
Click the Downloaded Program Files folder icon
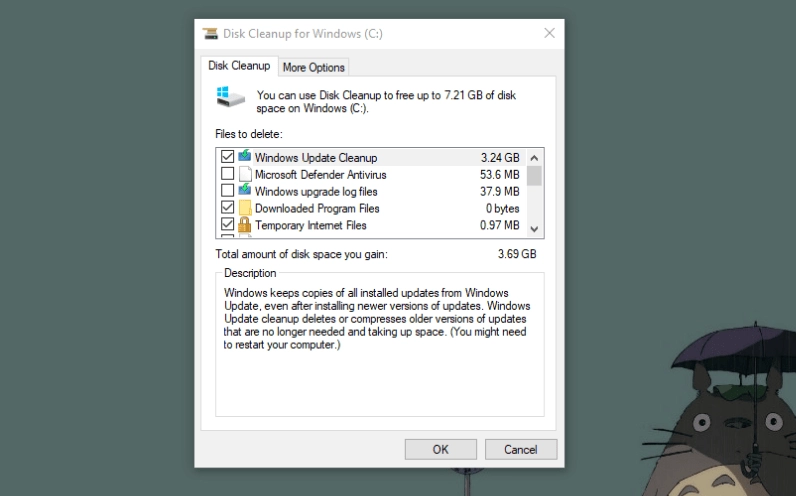click(244, 208)
